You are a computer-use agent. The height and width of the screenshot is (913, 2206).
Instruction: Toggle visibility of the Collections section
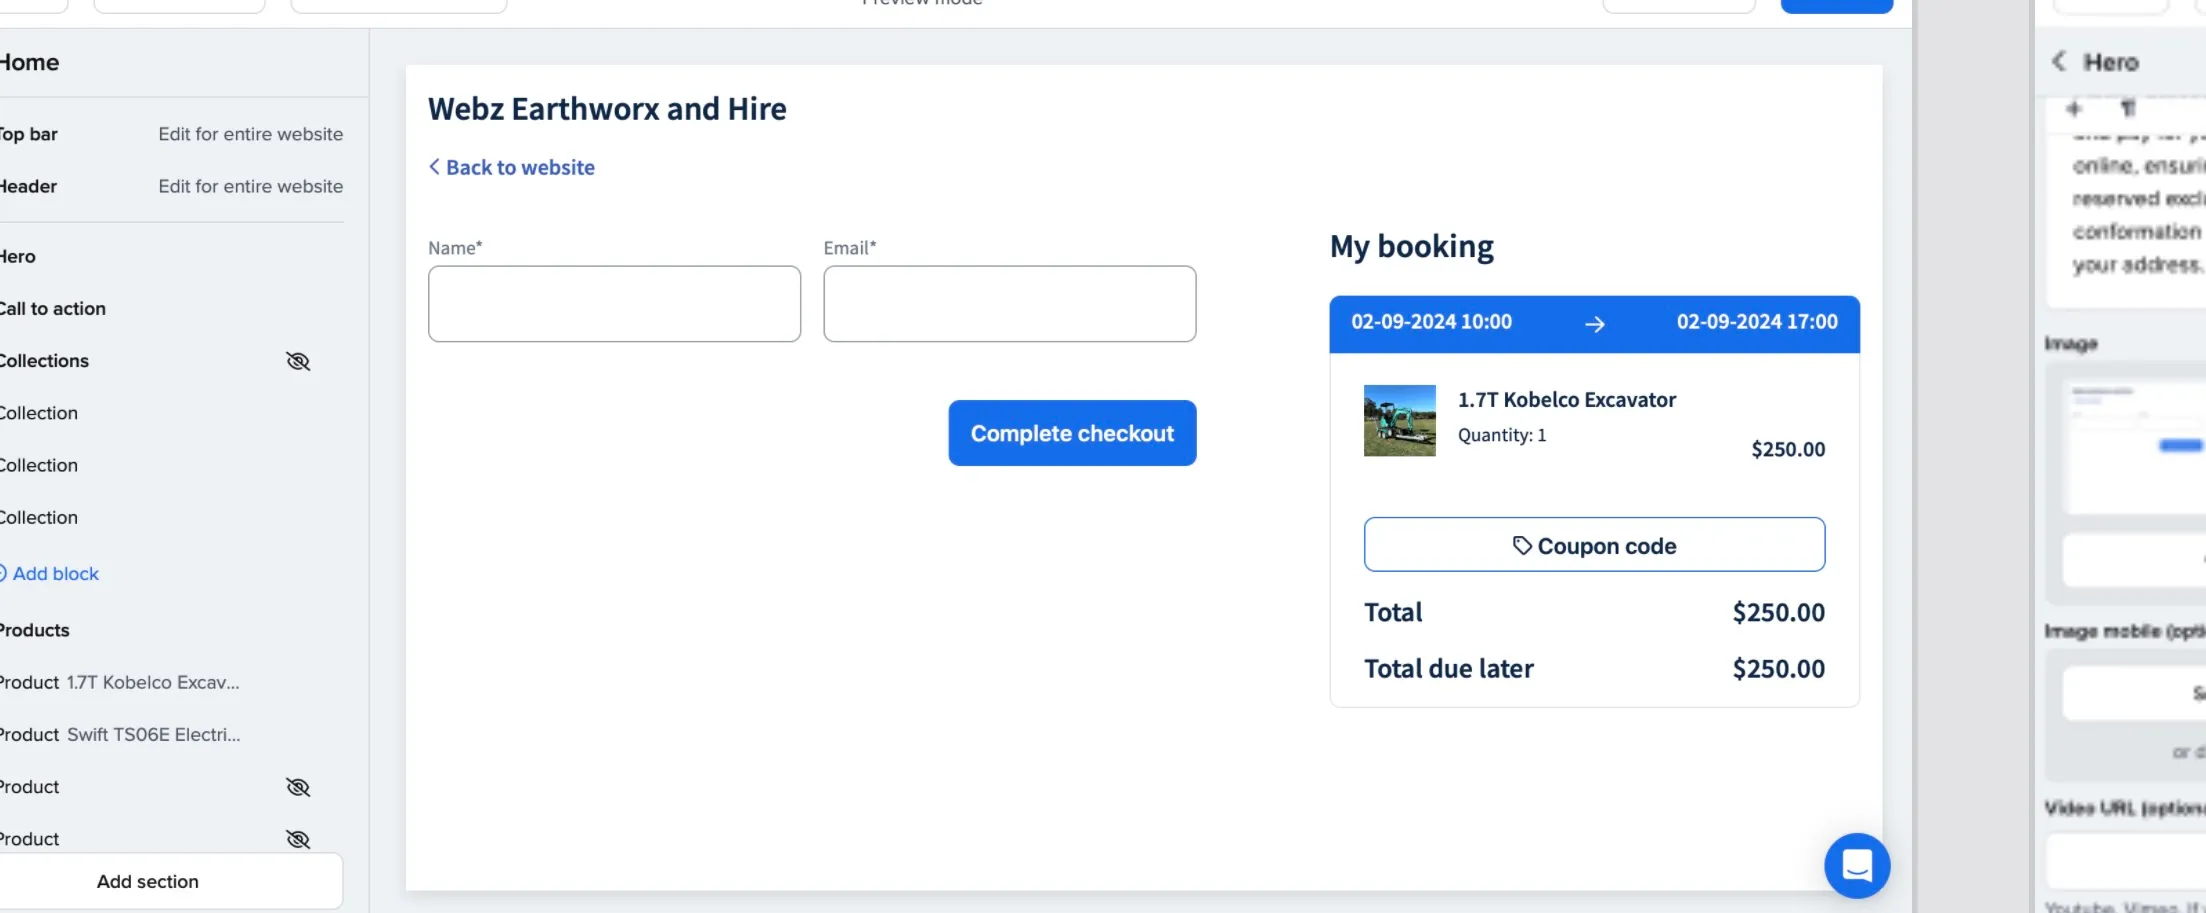click(x=298, y=361)
